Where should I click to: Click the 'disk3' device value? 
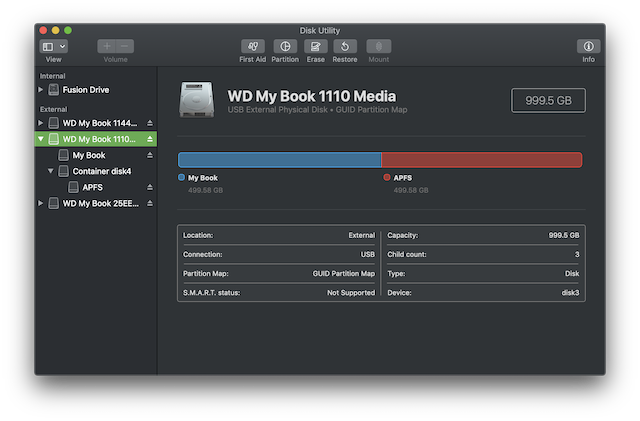(570, 293)
